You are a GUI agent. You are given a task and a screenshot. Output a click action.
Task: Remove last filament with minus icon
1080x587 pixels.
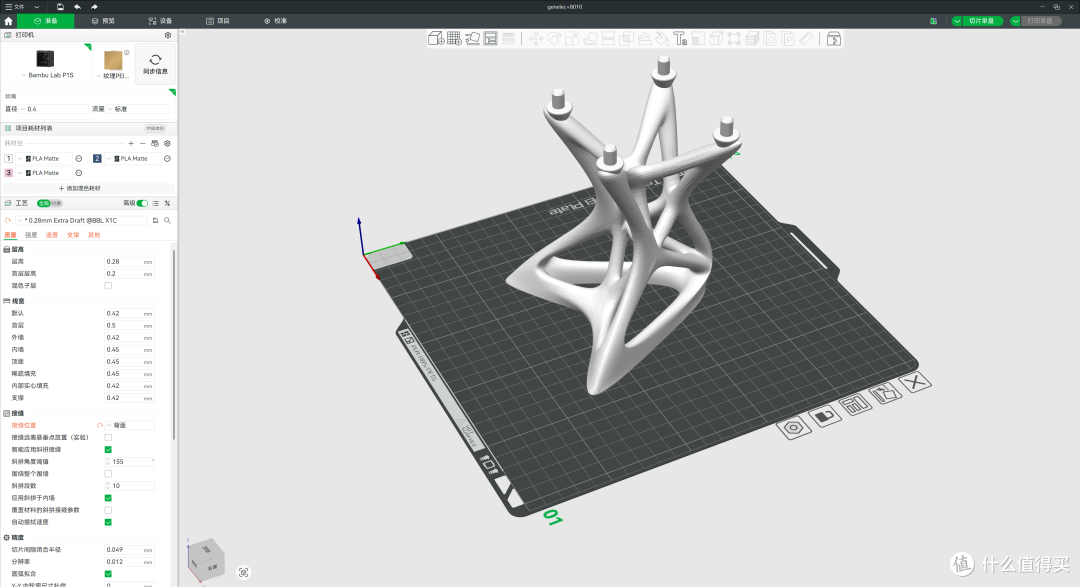click(143, 143)
